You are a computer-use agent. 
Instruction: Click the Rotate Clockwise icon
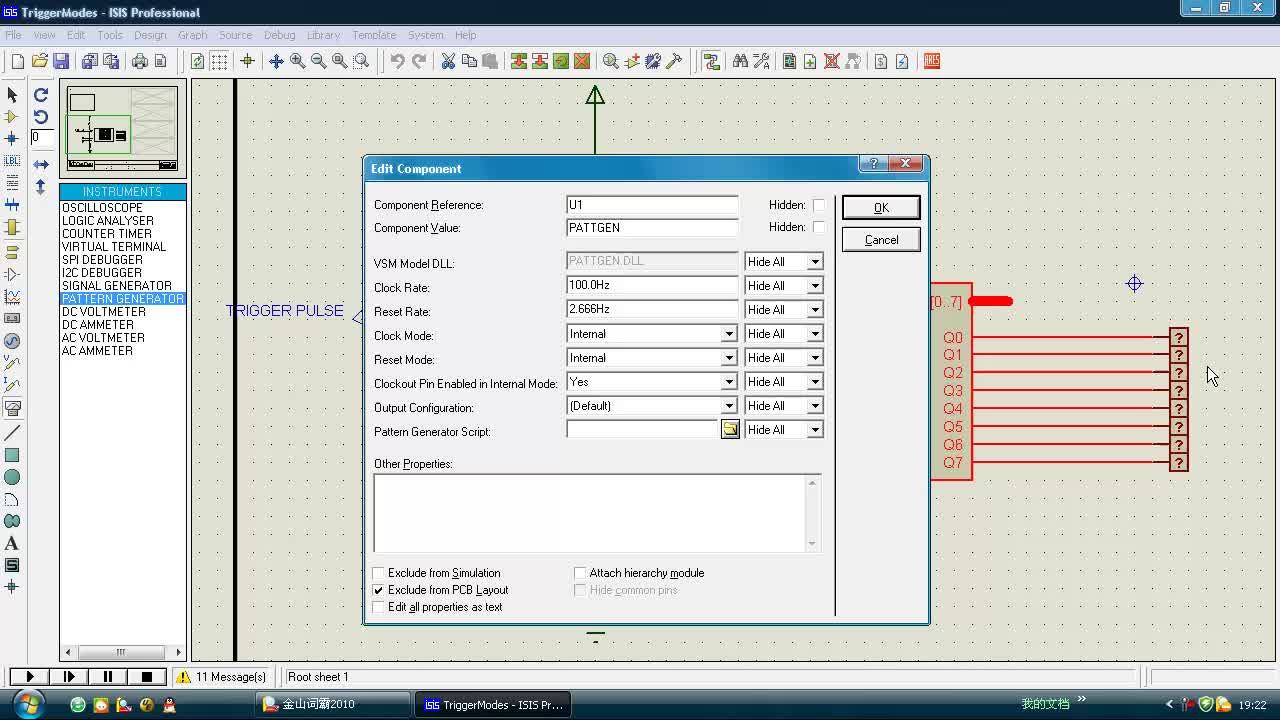[41, 95]
